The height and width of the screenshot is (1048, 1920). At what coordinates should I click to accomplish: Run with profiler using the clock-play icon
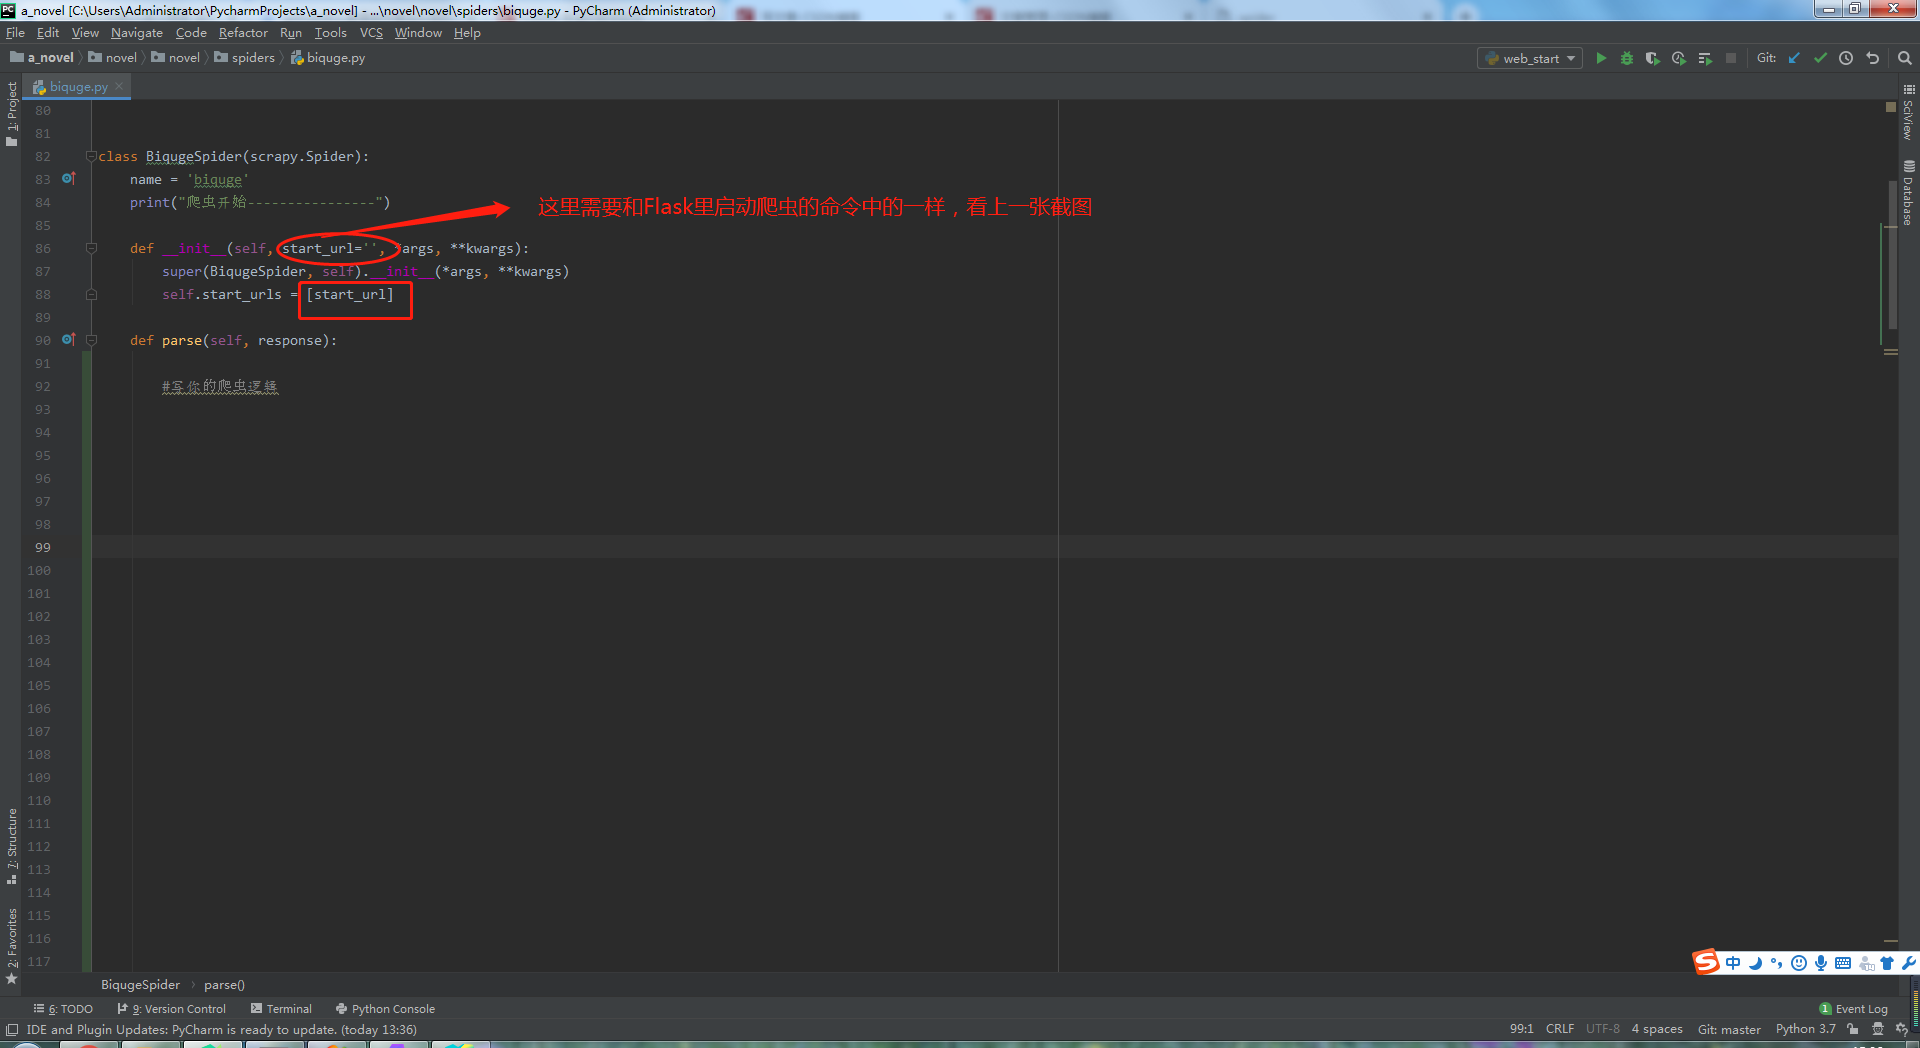tap(1678, 58)
